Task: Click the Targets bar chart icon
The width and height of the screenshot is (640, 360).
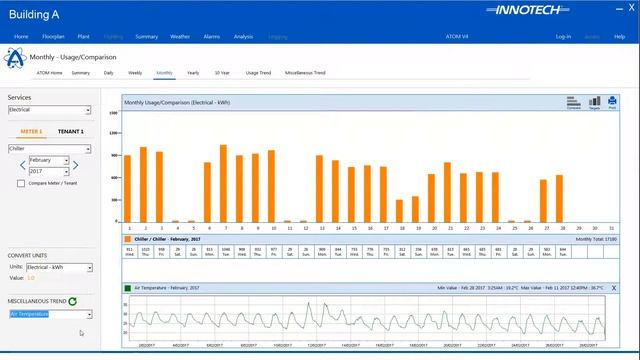Action: pos(594,102)
